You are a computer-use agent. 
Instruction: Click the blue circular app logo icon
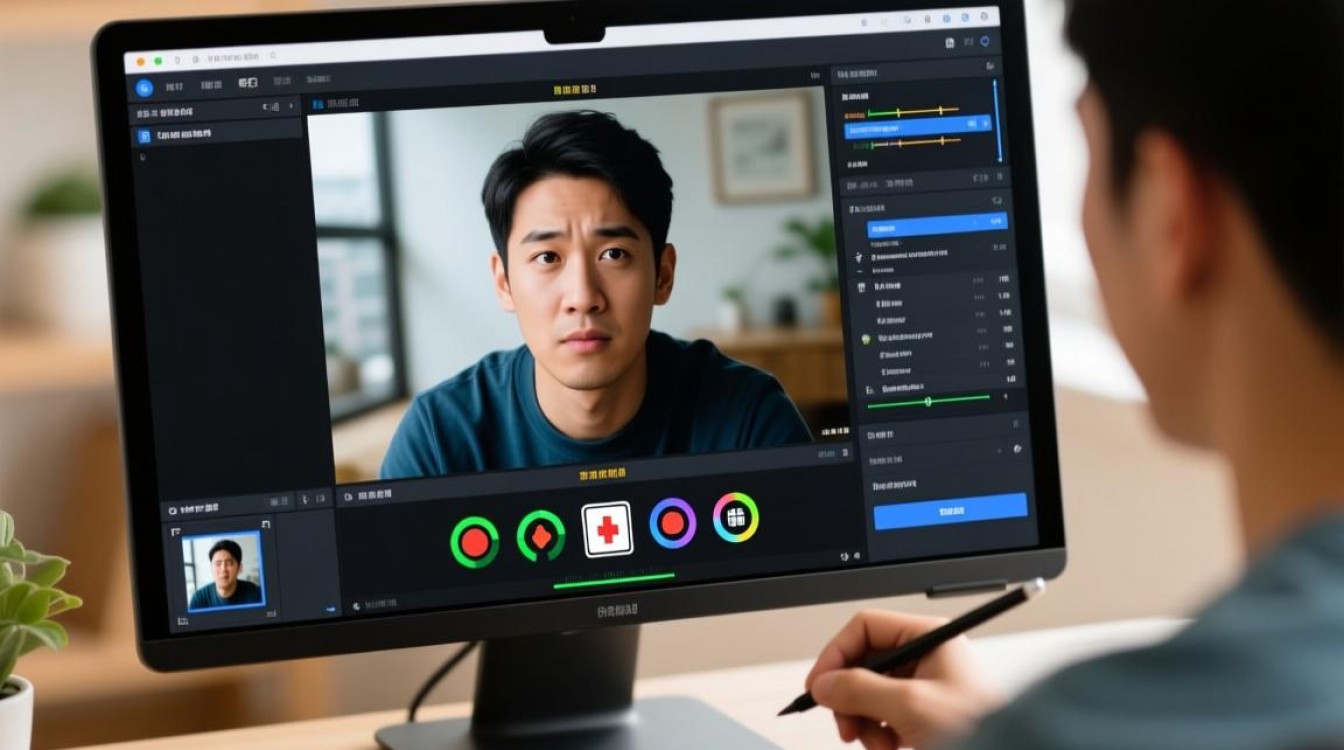point(143,87)
